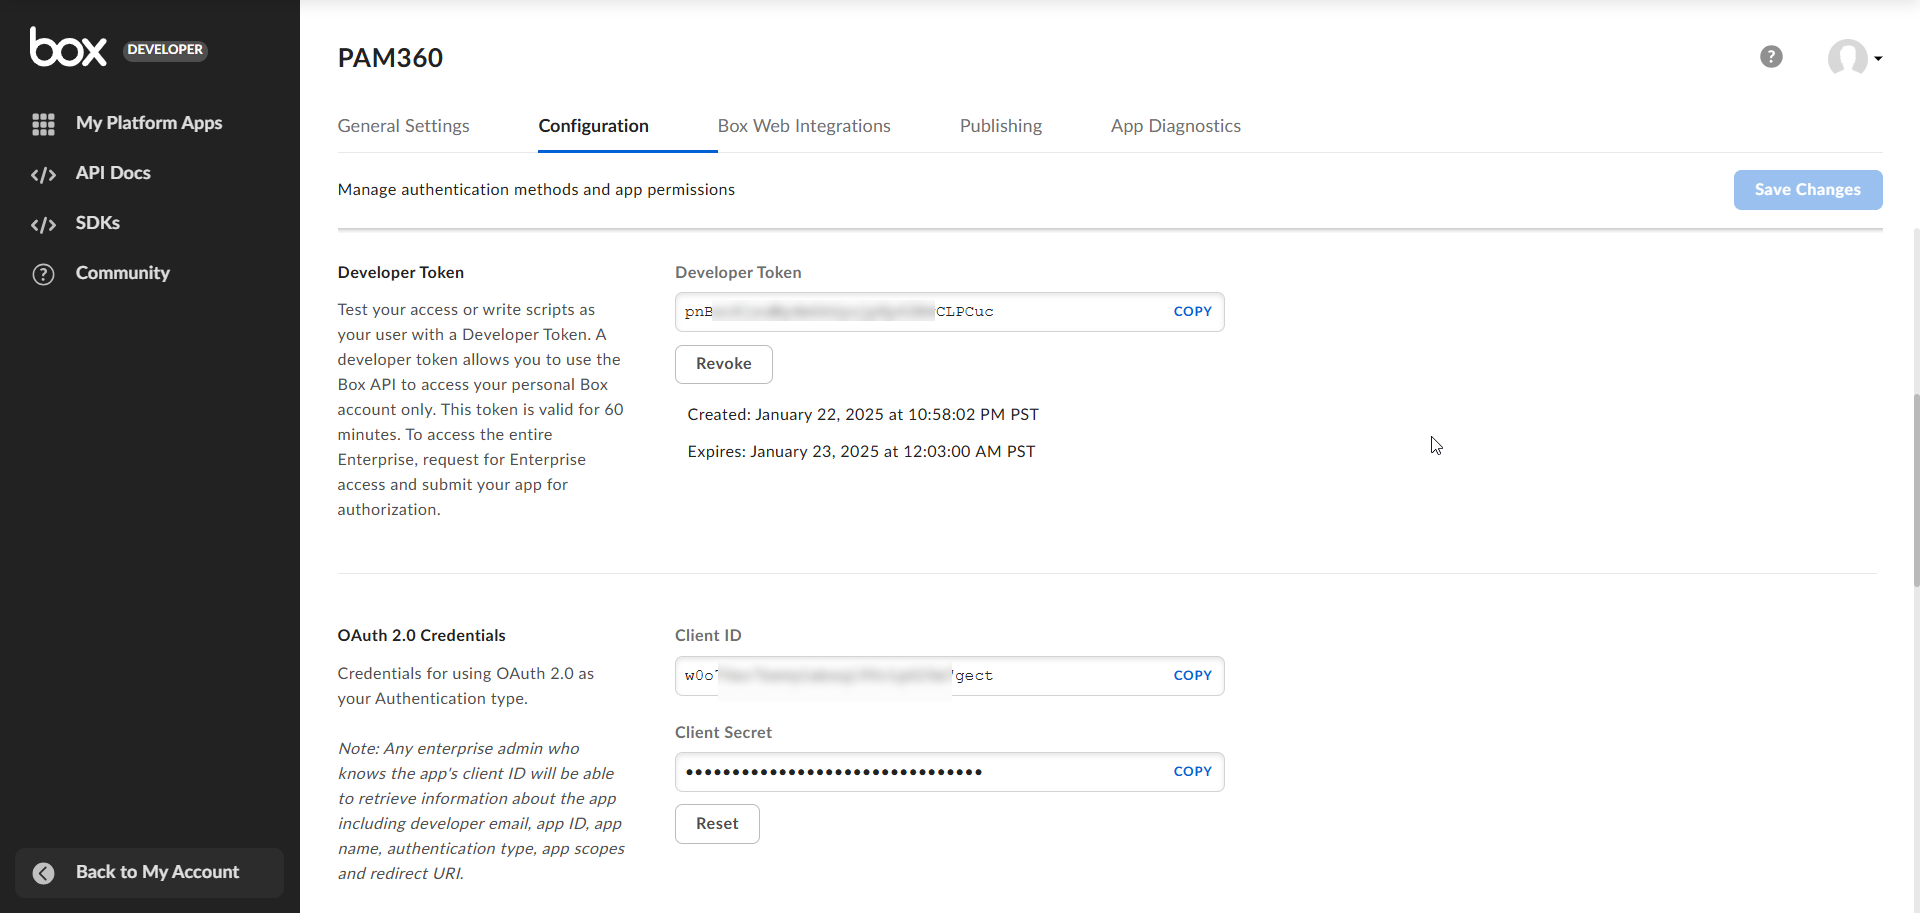Switch to the Box Web Integrations tab

803,125
